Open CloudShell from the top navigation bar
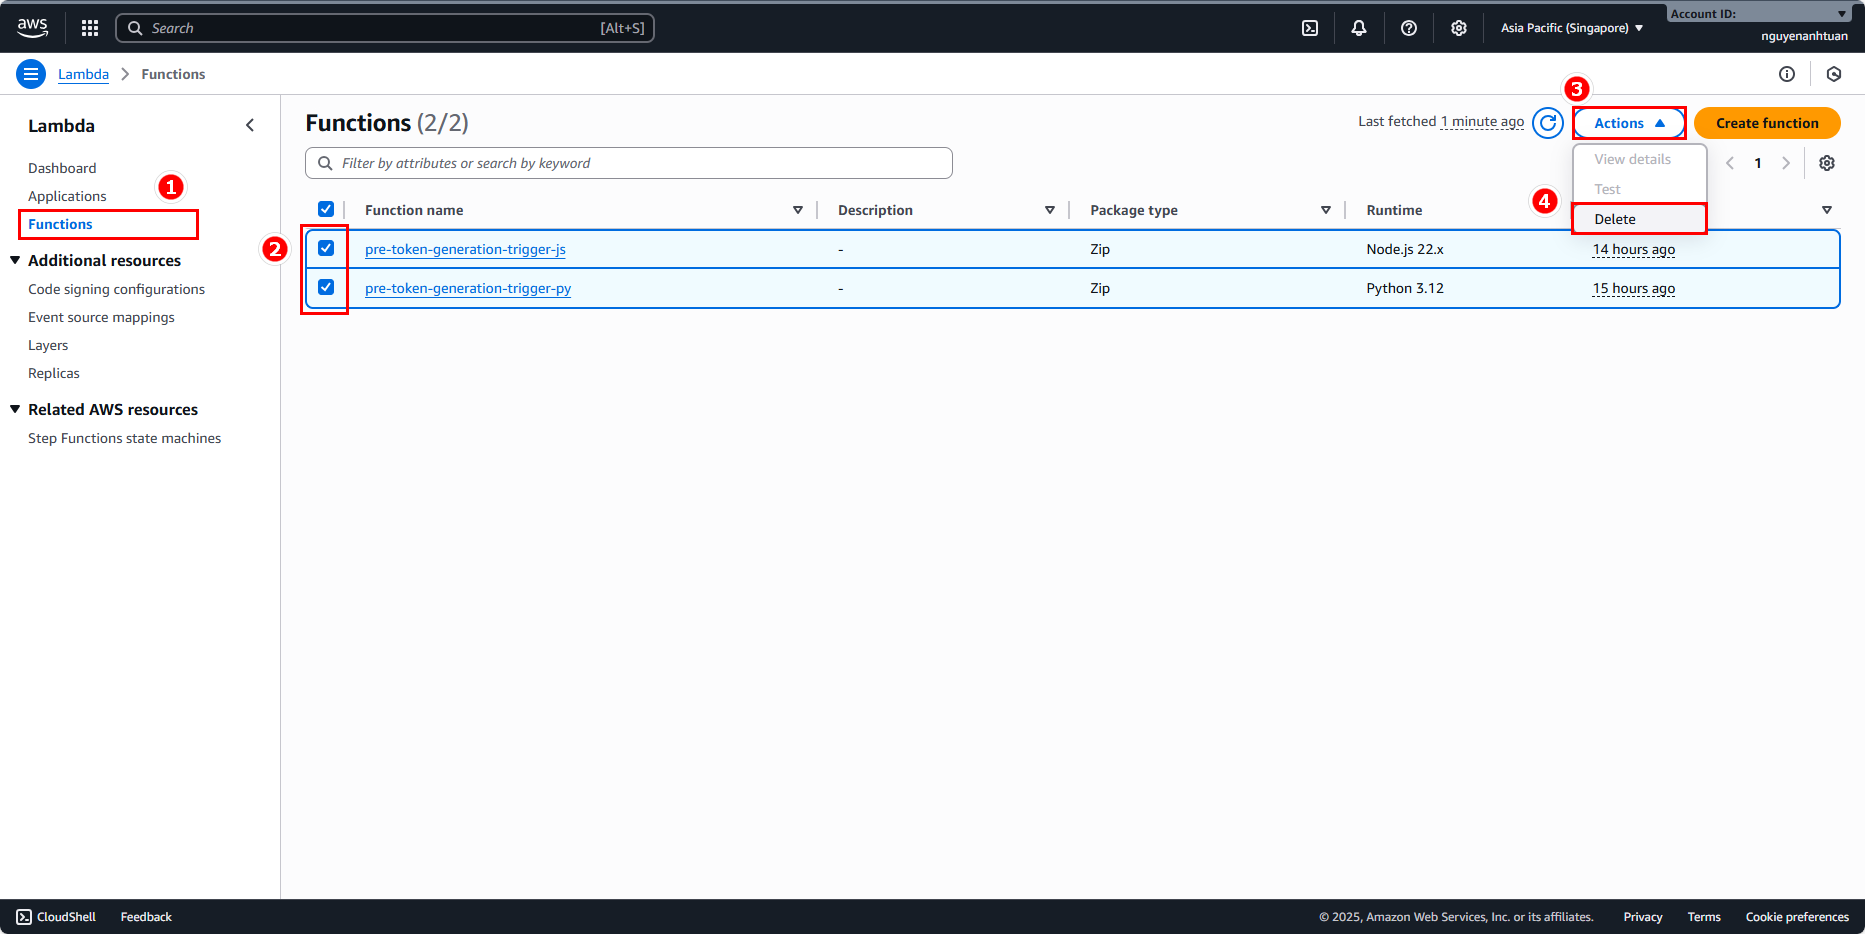The image size is (1865, 934). (1309, 28)
